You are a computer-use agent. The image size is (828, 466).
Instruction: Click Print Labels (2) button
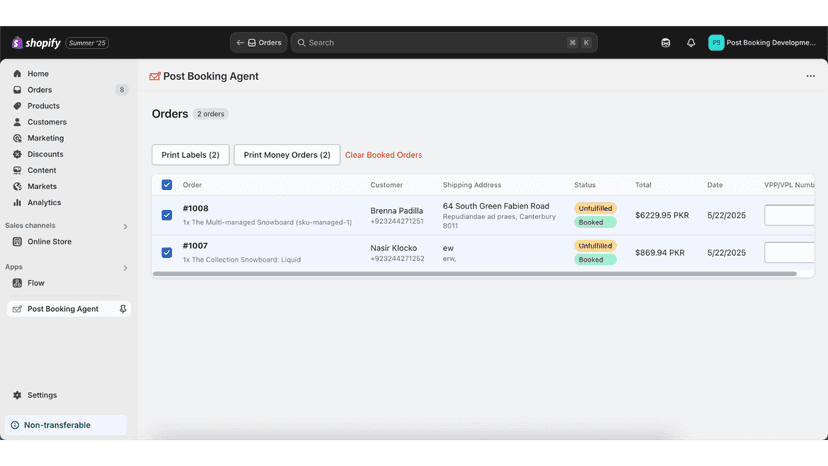pos(191,155)
